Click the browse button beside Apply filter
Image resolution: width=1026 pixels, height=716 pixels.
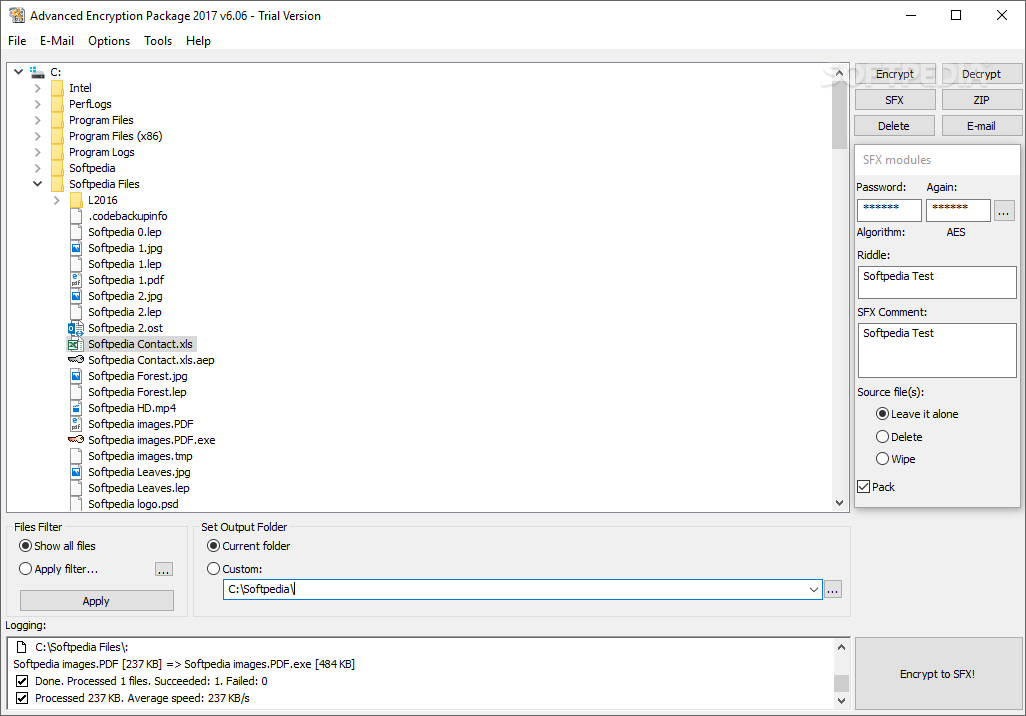[x=164, y=569]
